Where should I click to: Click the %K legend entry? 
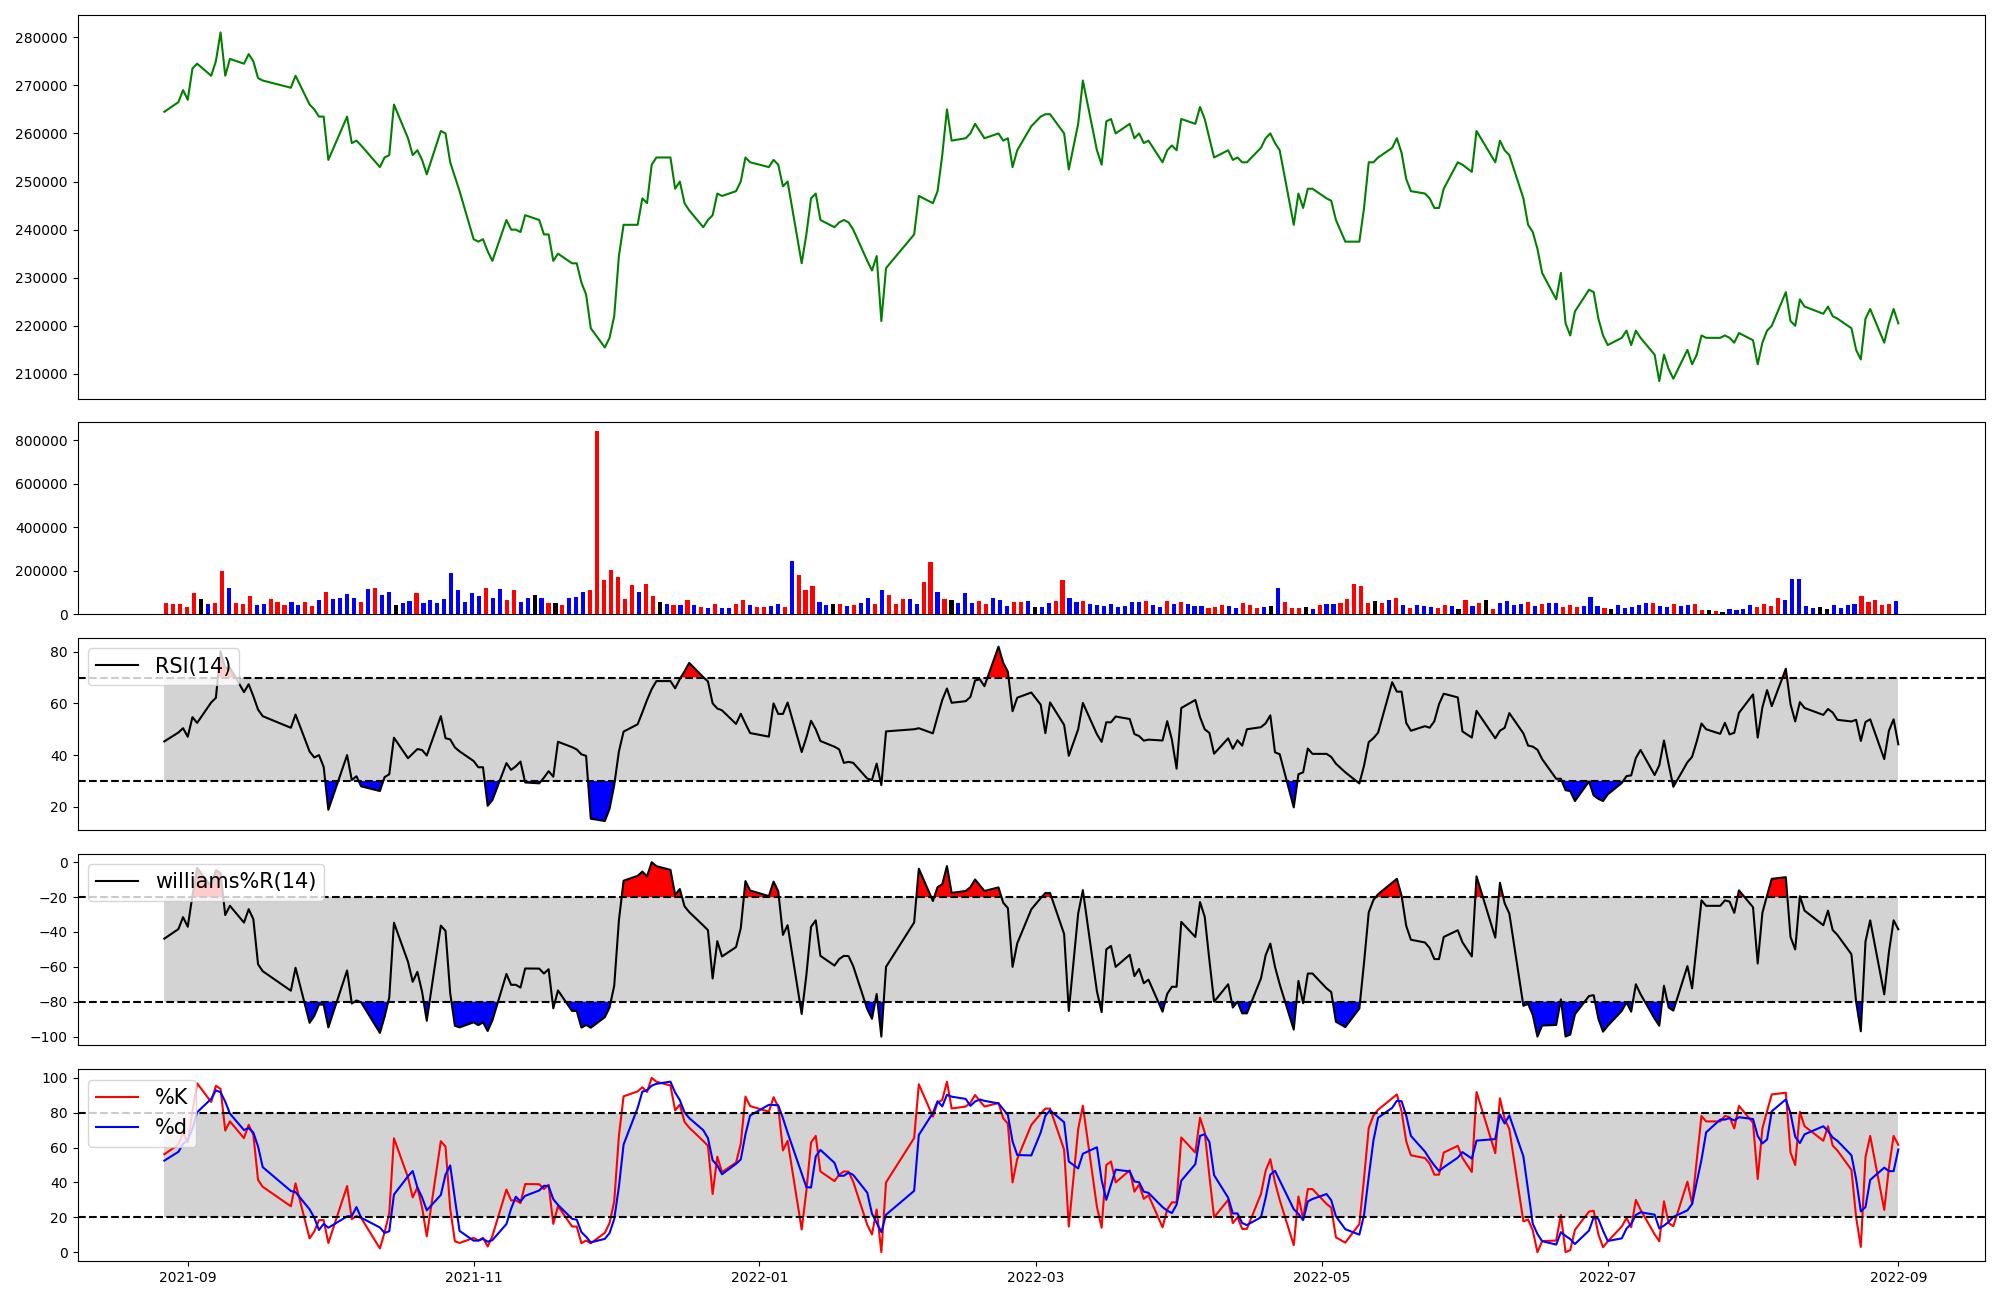click(x=171, y=1097)
